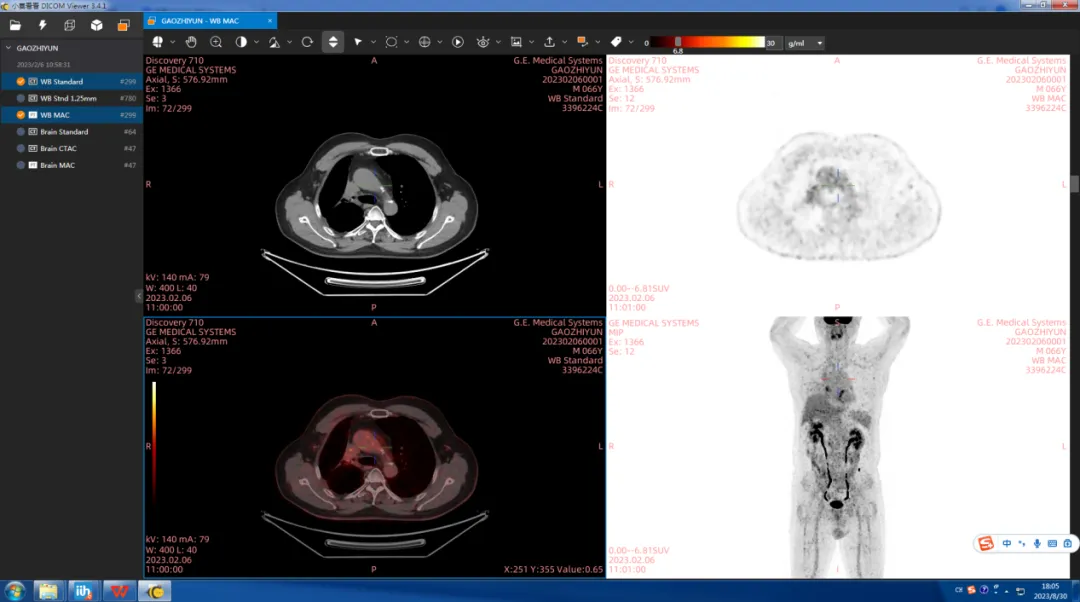Screen dimensions: 1080x602
Task: Choose the magnifier zoom tool
Action: coord(216,42)
